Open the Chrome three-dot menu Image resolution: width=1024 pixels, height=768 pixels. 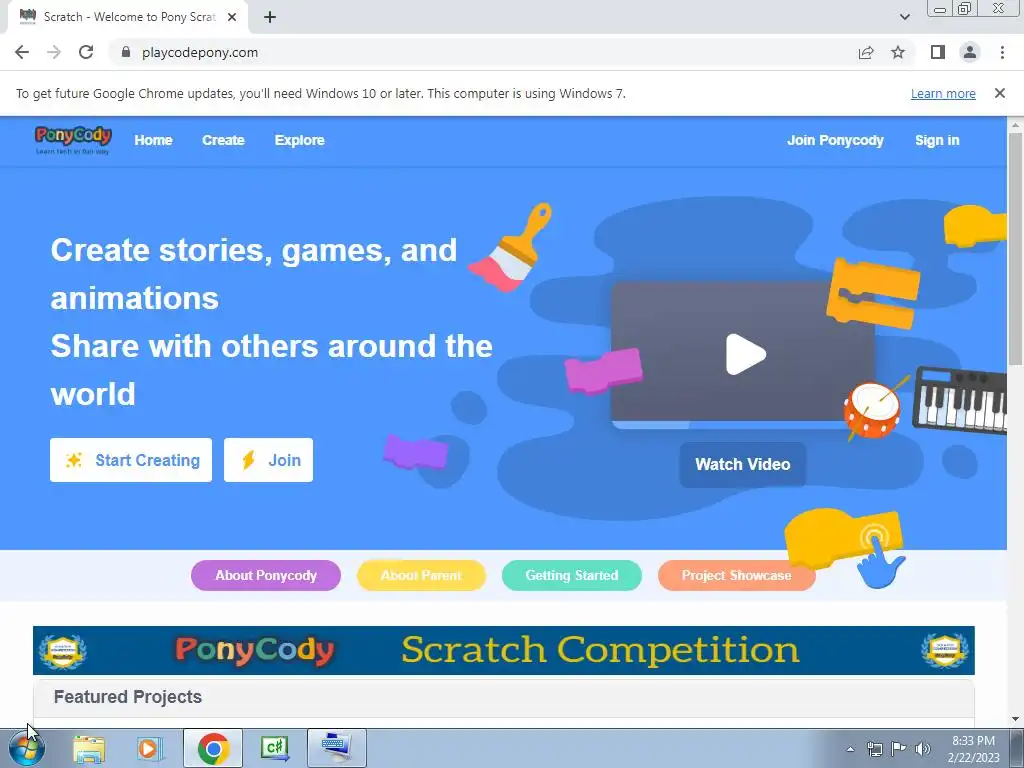tap(1002, 52)
